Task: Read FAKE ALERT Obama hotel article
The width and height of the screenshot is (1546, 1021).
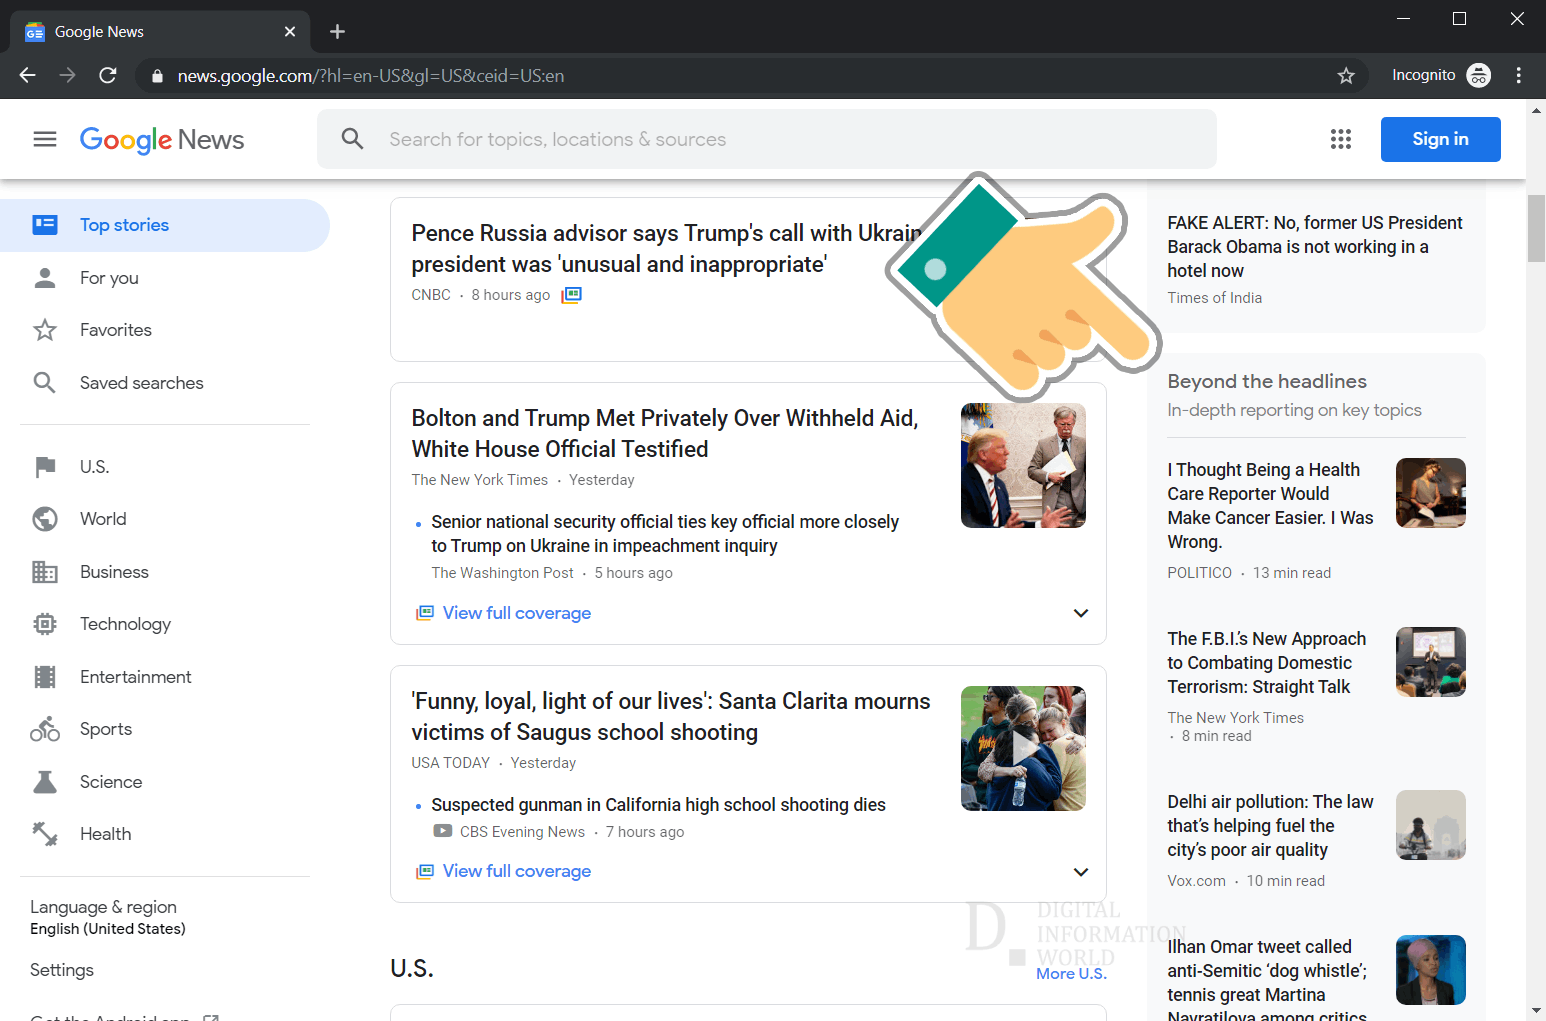Action: click(1315, 247)
